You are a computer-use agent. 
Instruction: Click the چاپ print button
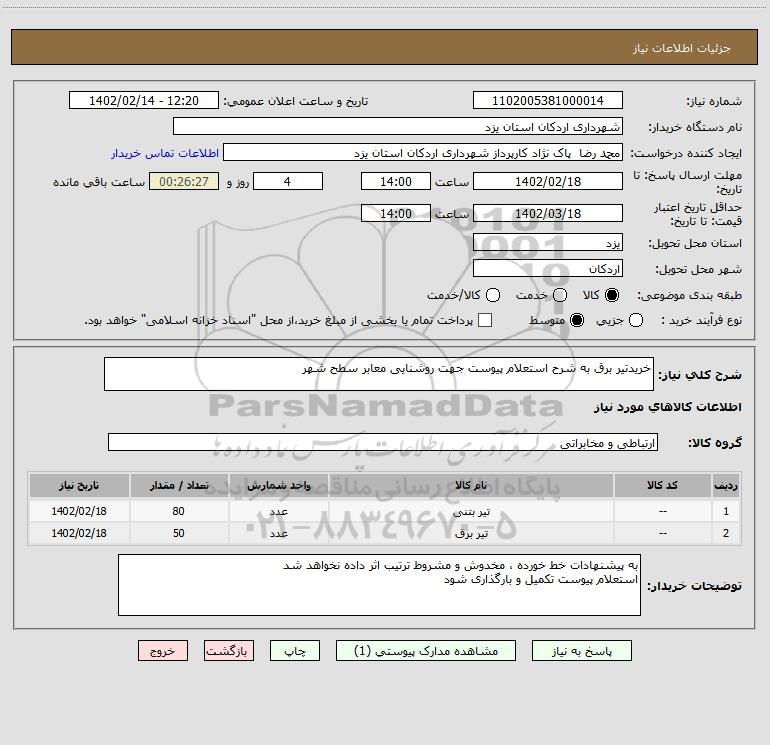click(x=295, y=651)
